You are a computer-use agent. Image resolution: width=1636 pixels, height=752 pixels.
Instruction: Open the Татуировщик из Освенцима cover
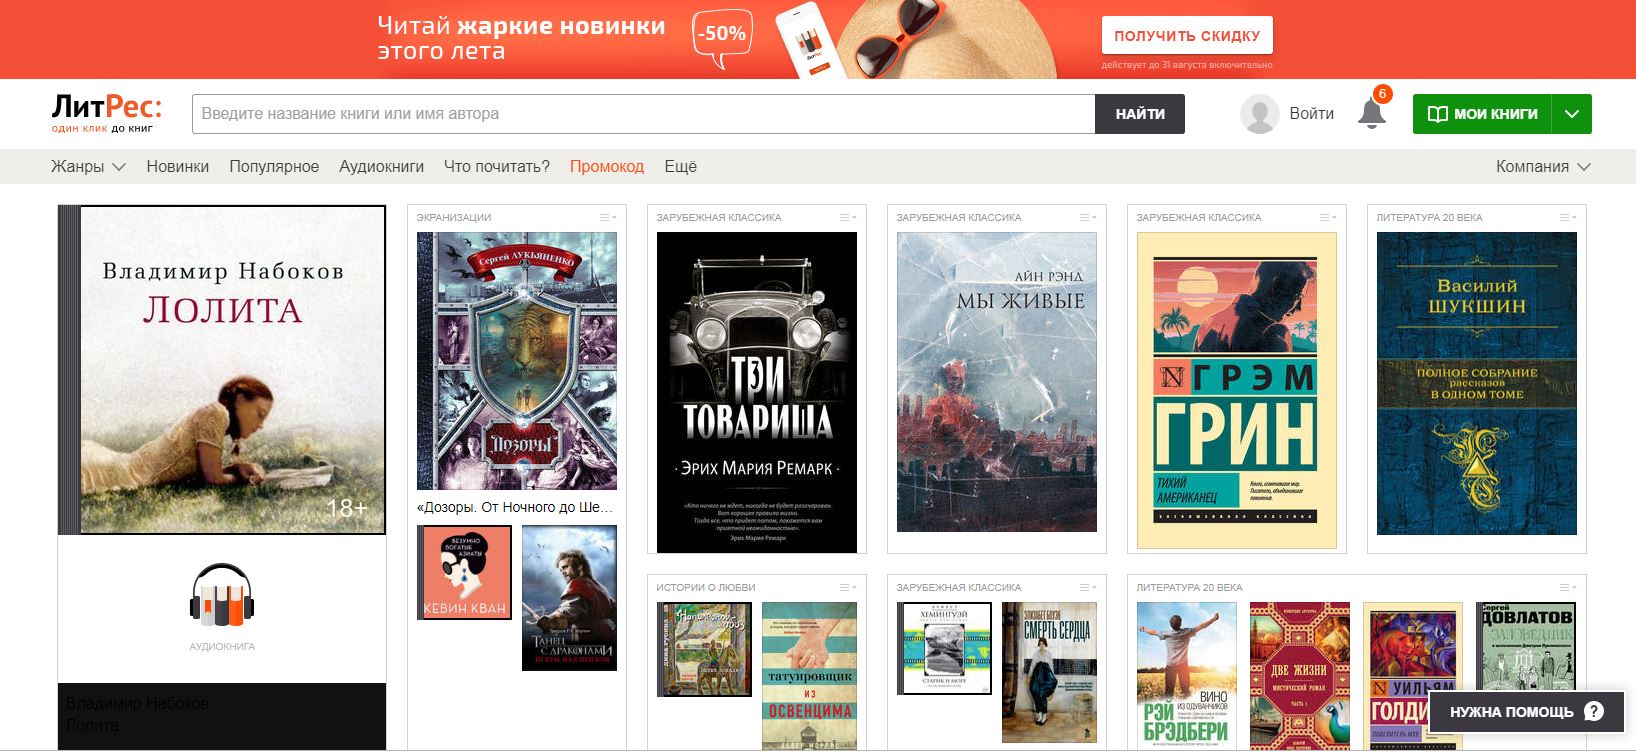pos(809,676)
